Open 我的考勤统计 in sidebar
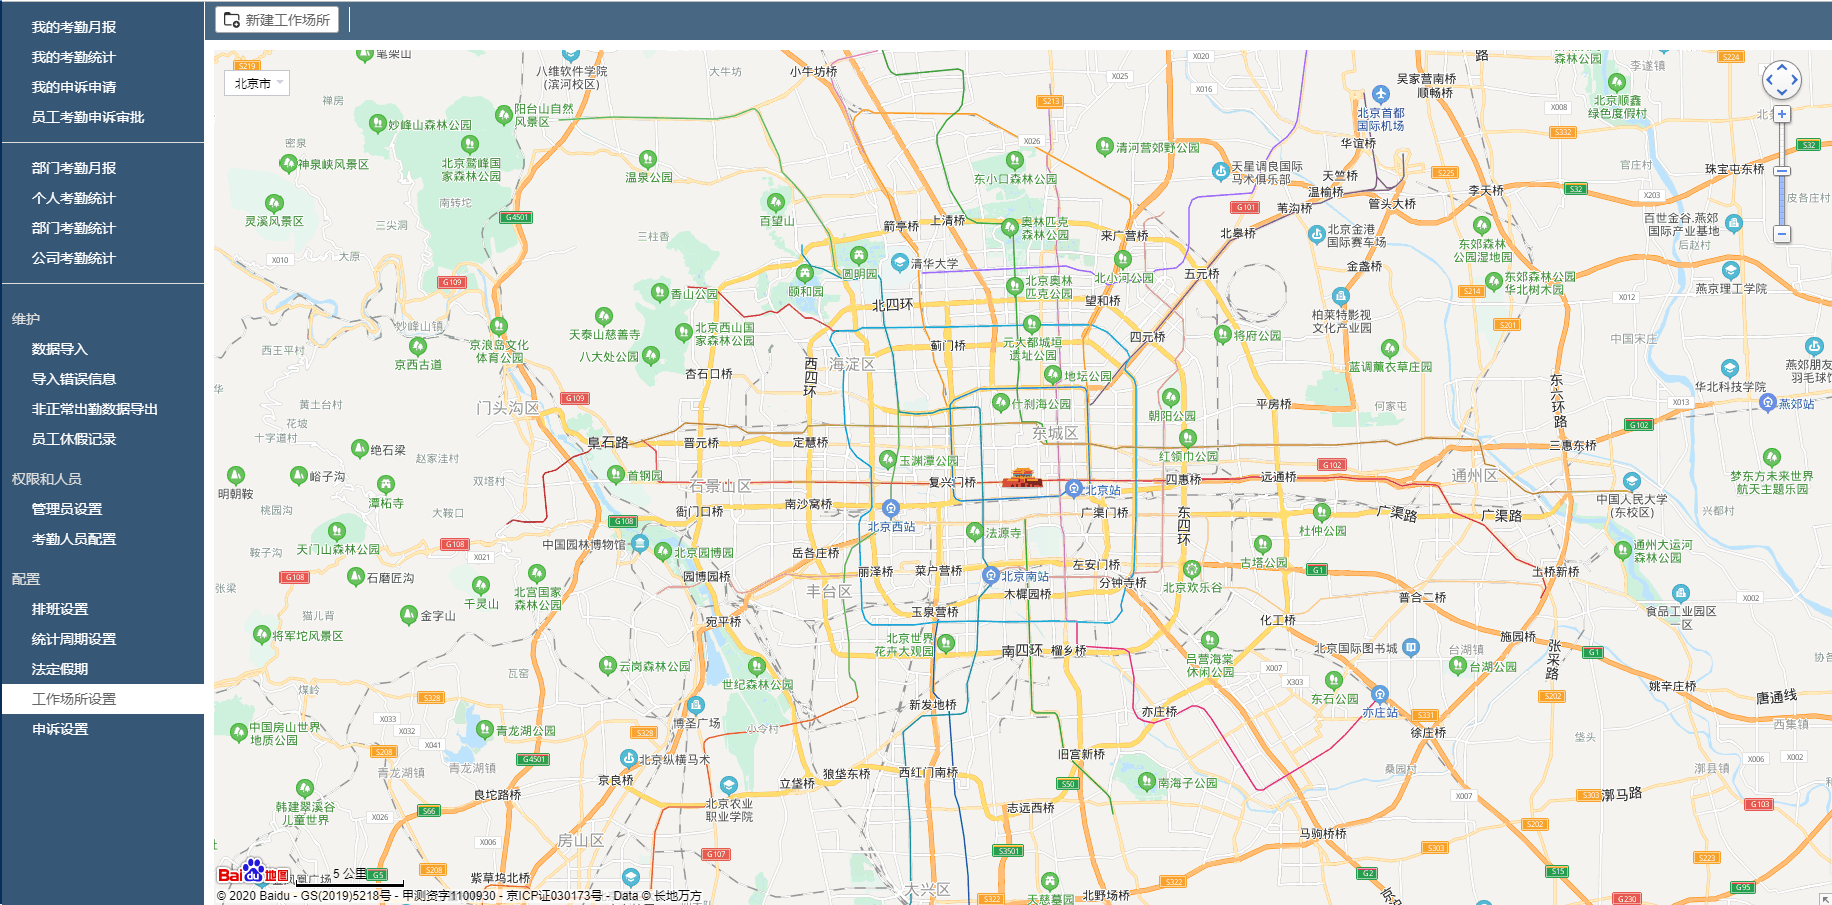The image size is (1832, 905). (73, 57)
